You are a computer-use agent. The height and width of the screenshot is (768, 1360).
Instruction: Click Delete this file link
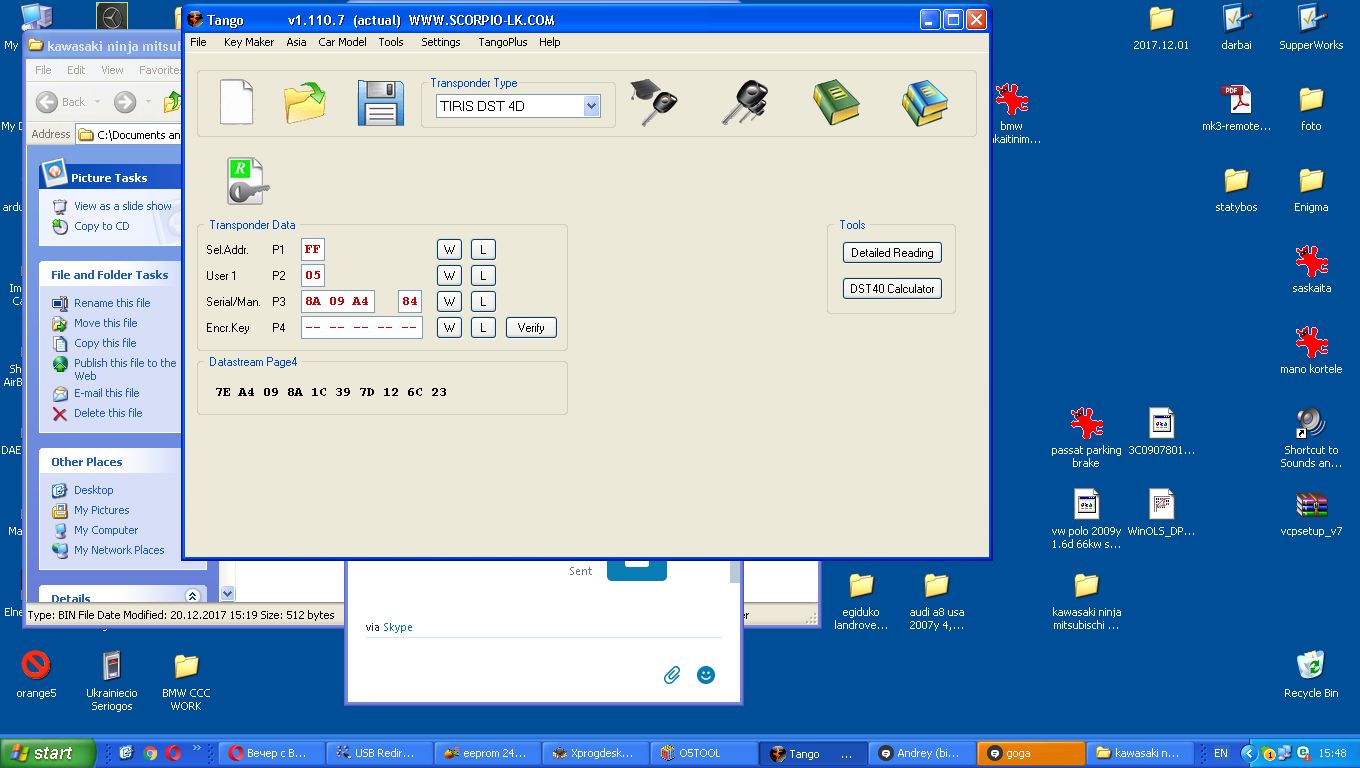(x=108, y=413)
